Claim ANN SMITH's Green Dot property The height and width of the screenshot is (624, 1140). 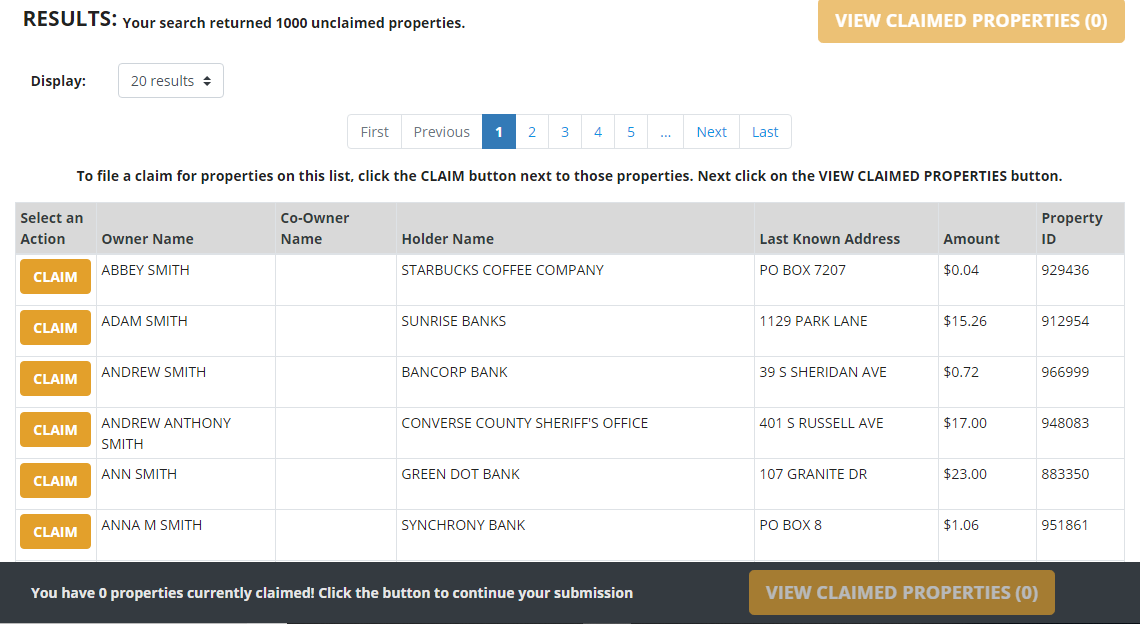(x=55, y=480)
